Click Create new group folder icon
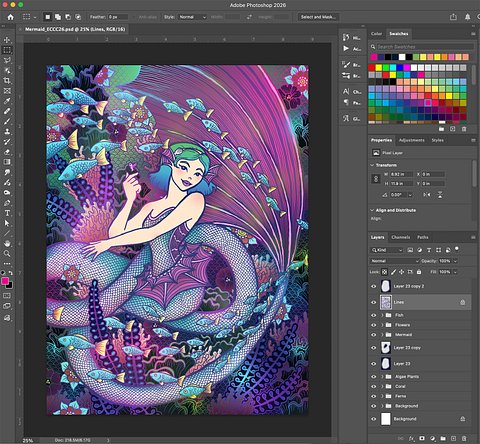 443,438
